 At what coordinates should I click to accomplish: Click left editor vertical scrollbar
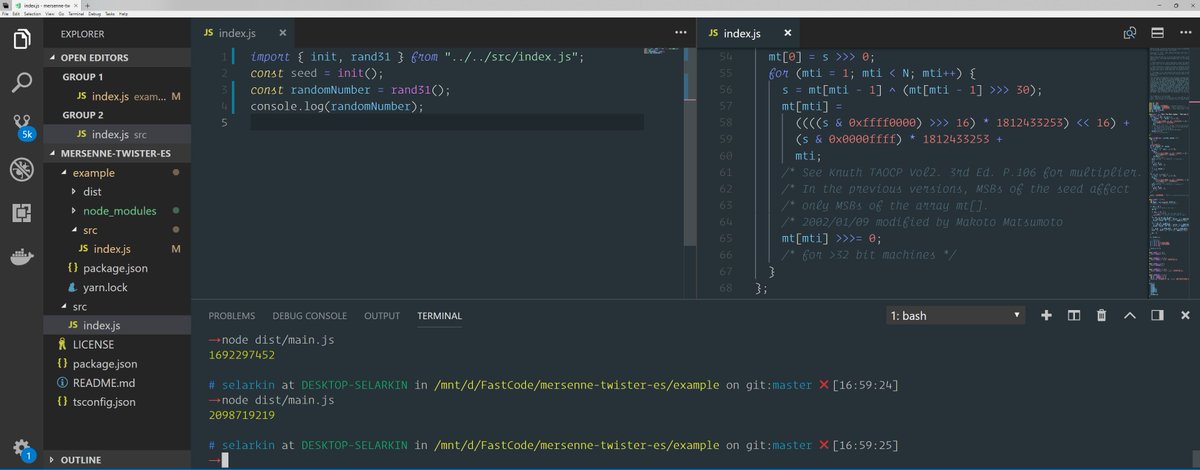(x=689, y=145)
